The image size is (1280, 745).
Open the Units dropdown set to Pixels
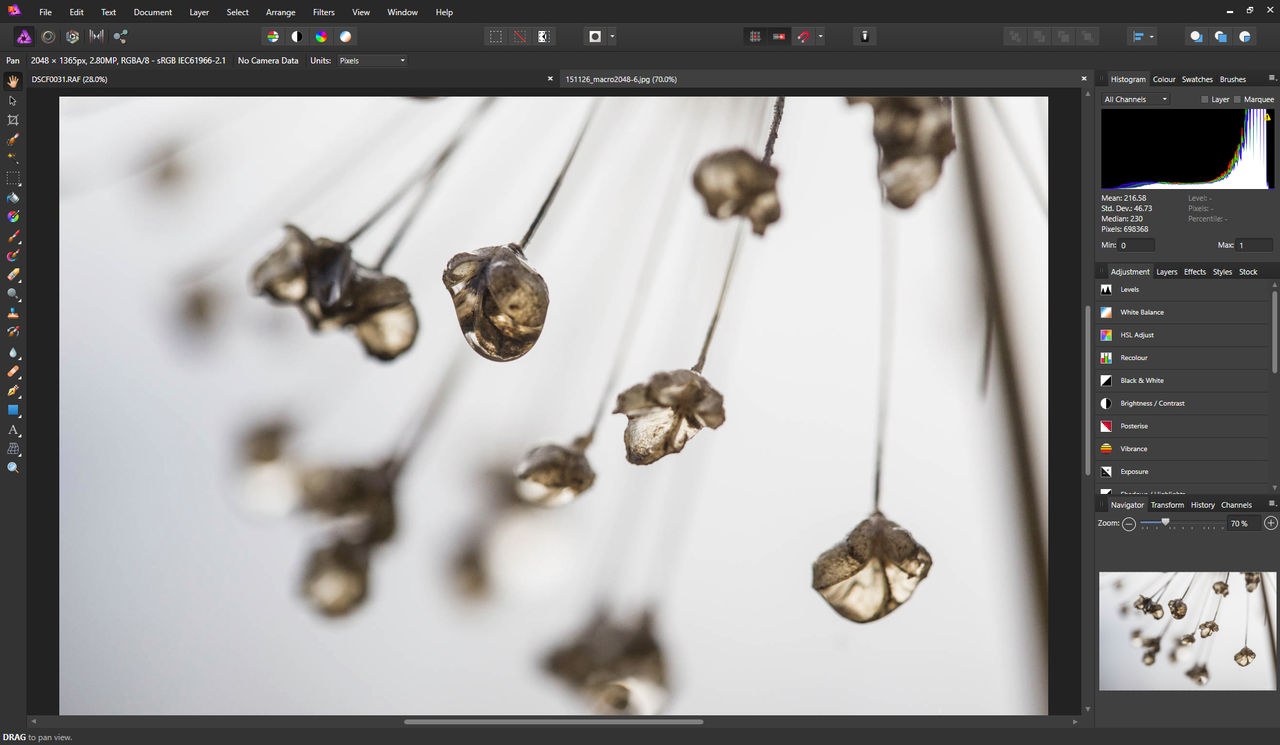tap(372, 60)
